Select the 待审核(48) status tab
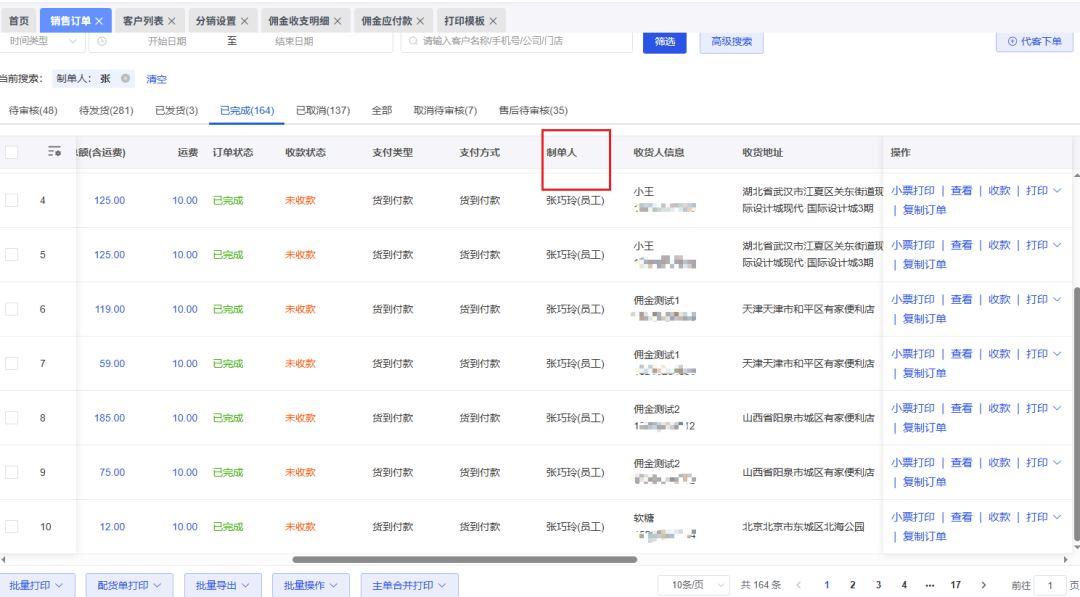This screenshot has width=1080, height=597. click(33, 110)
